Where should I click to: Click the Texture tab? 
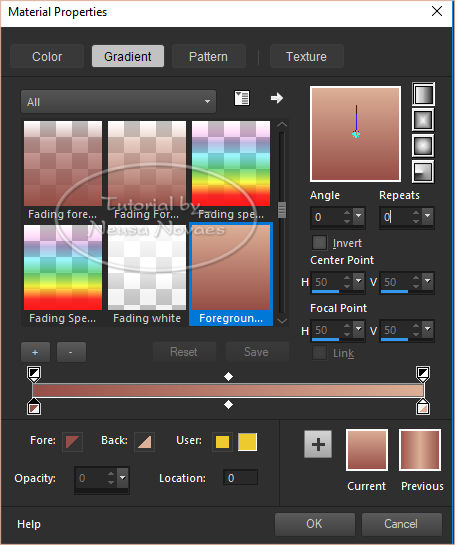(307, 56)
